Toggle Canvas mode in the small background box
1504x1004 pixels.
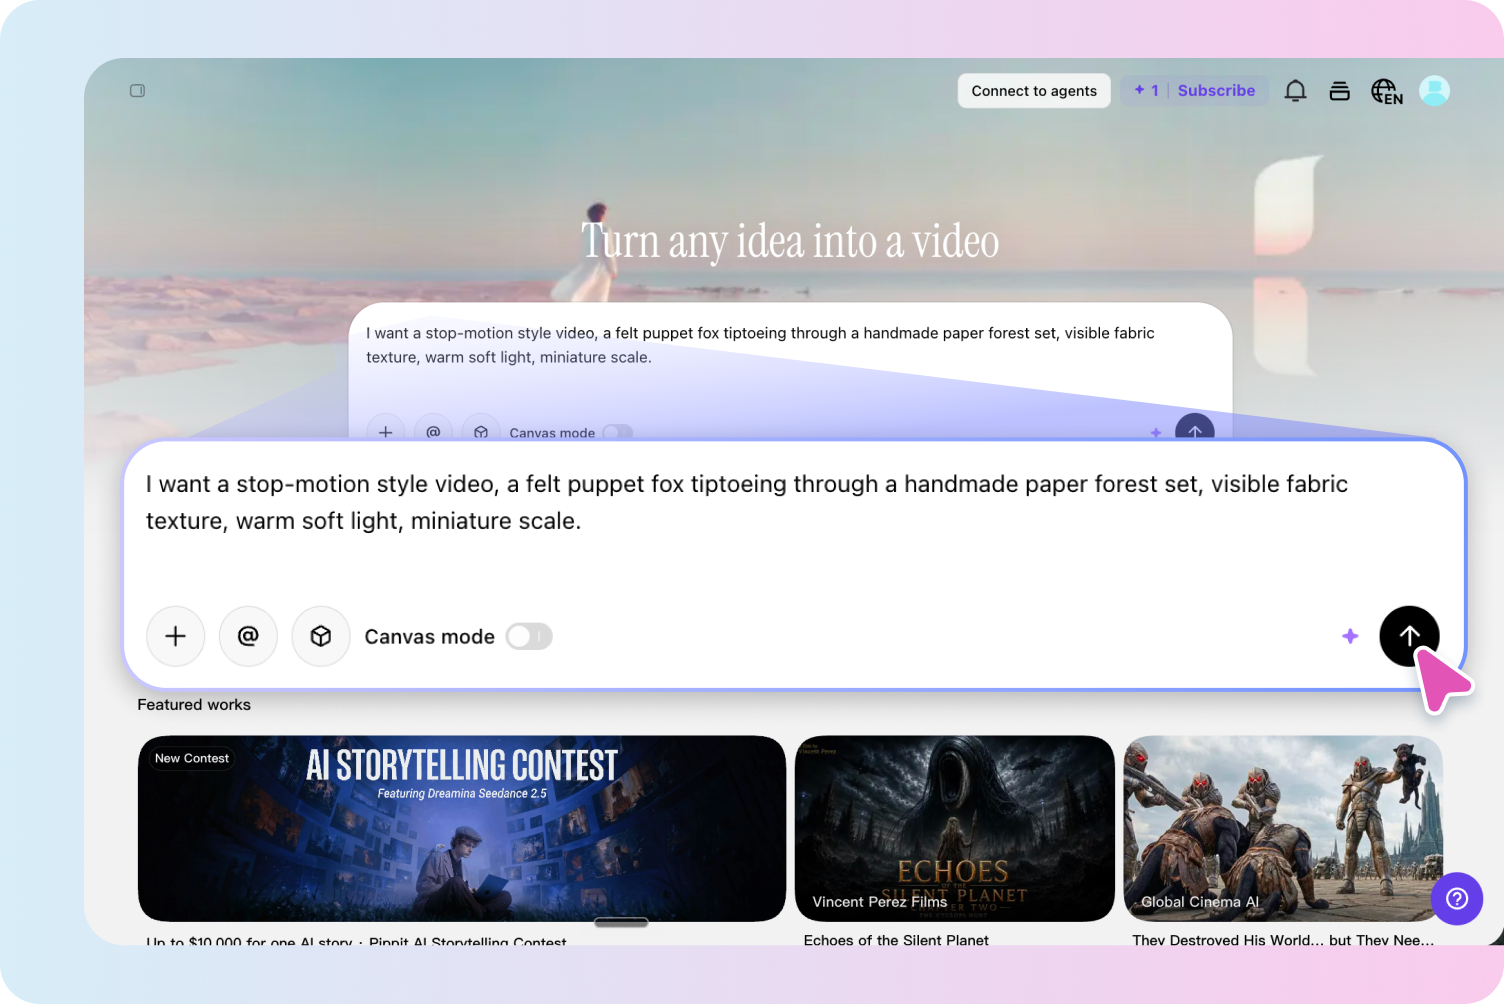pyautogui.click(x=618, y=433)
